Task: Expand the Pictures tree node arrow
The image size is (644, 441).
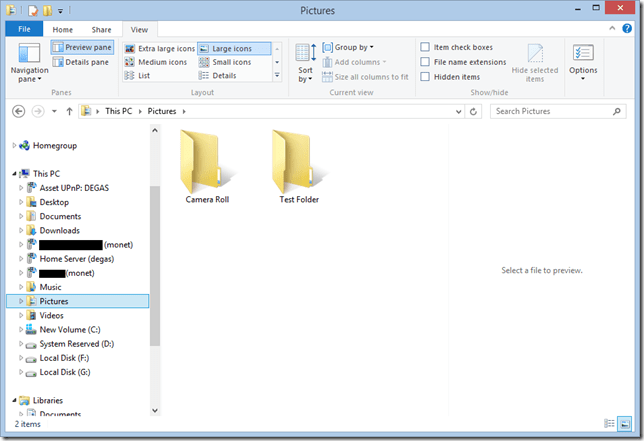Action: point(21,301)
